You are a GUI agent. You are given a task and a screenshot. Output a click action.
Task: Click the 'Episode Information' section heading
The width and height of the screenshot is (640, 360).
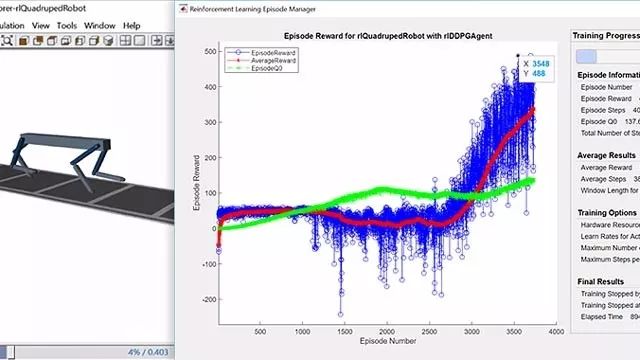point(609,75)
